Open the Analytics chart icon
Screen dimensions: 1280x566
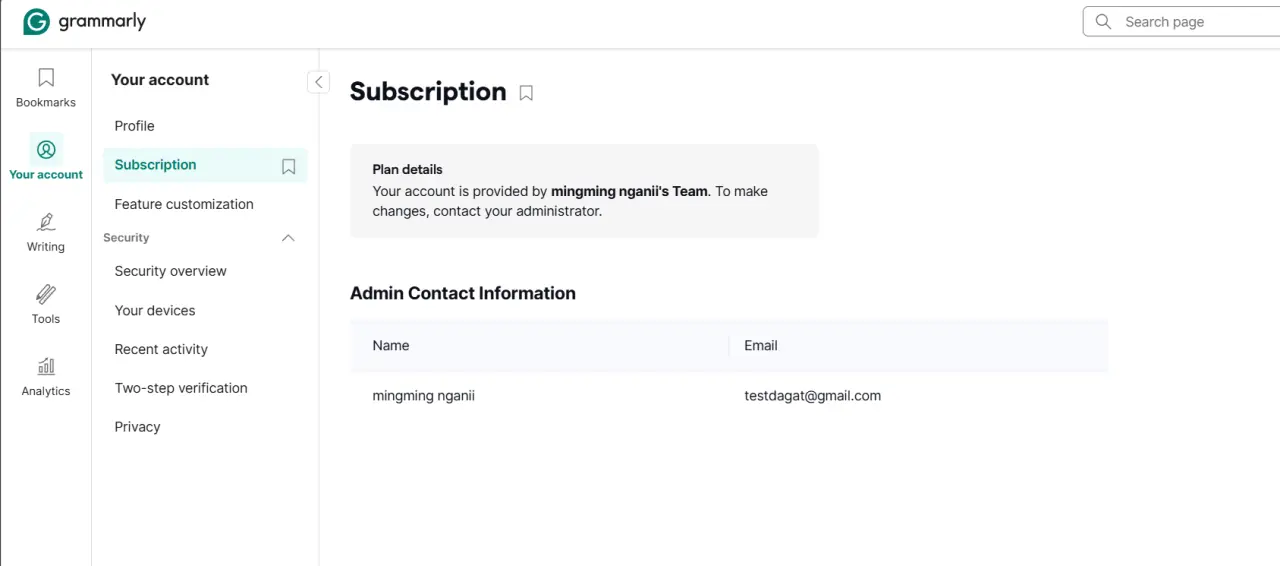pos(46,366)
